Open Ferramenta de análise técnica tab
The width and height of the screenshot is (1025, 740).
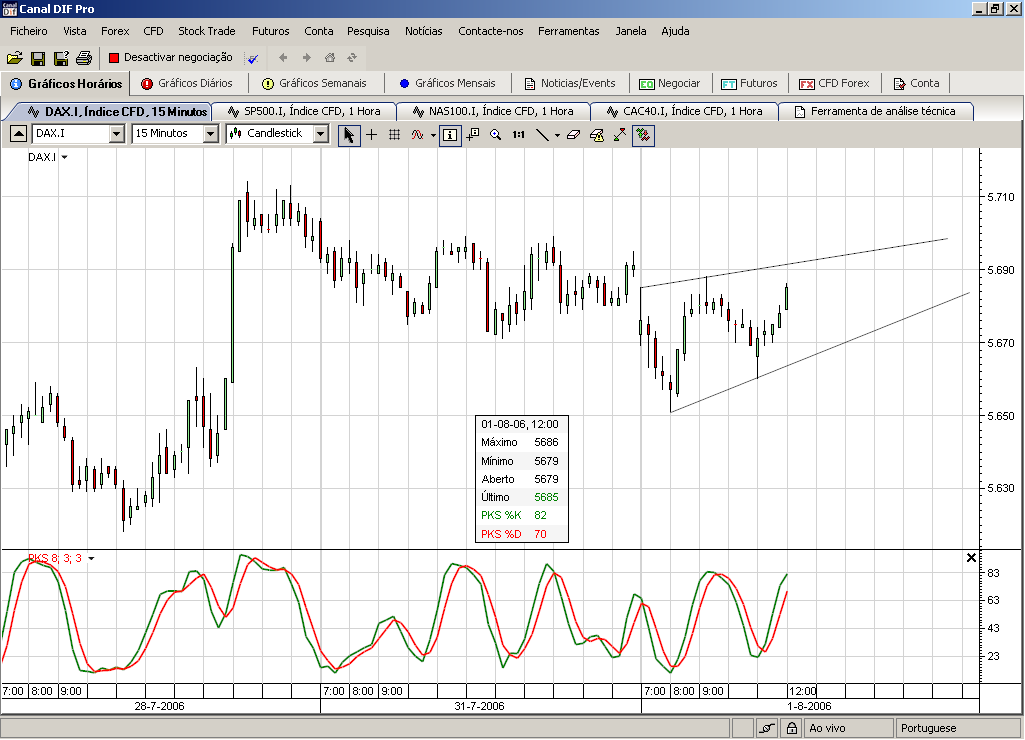tap(876, 112)
